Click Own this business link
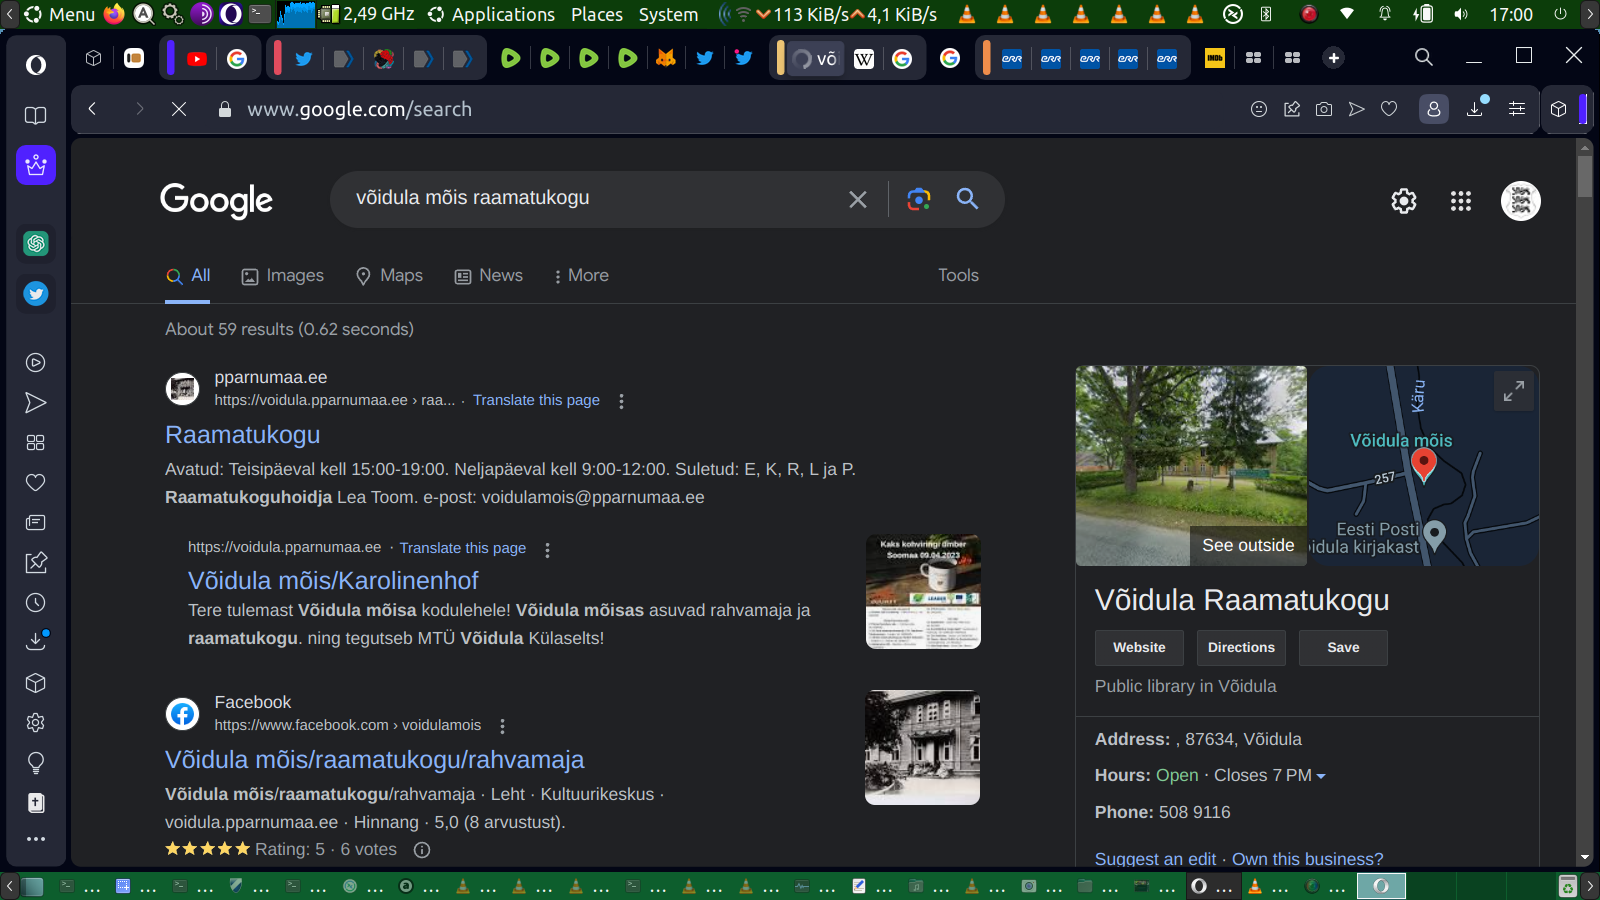Viewport: 1600px width, 900px height. [1308, 859]
